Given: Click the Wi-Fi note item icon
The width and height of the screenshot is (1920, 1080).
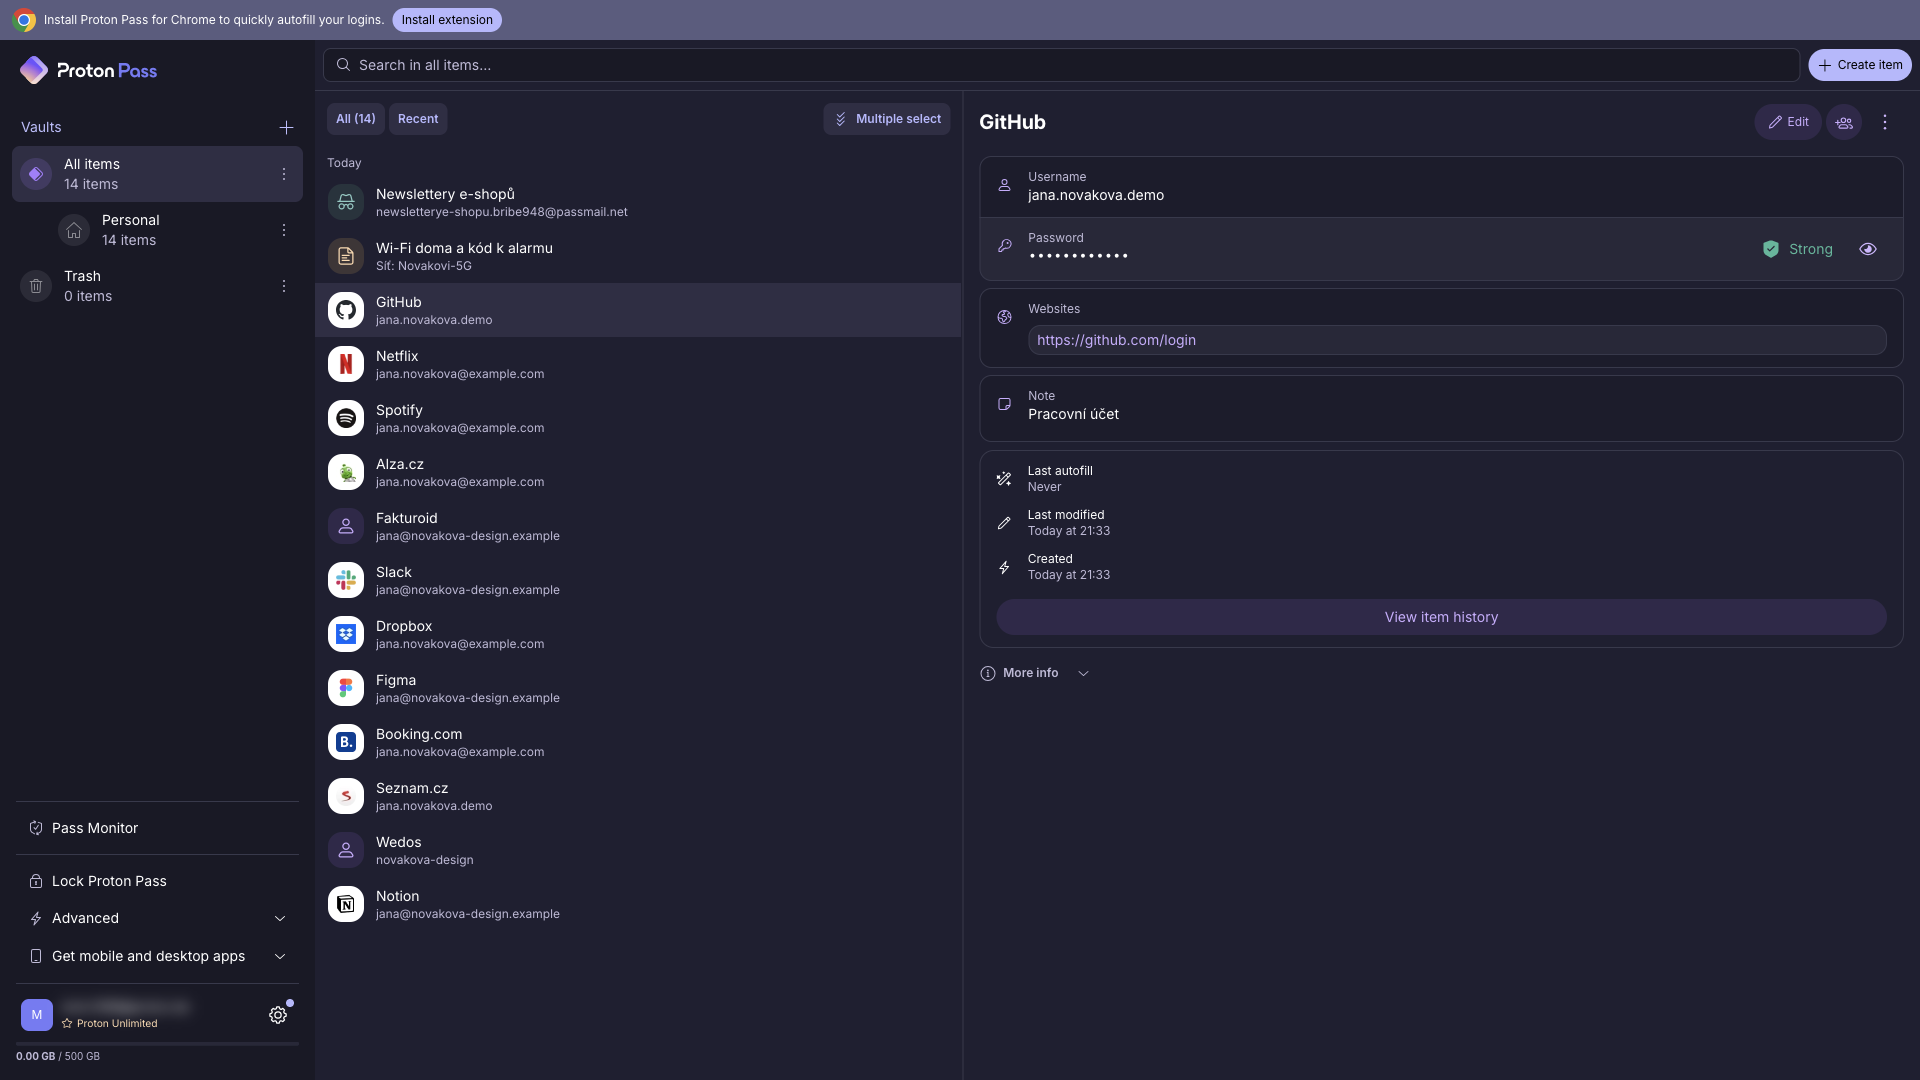Looking at the screenshot, I should point(346,256).
